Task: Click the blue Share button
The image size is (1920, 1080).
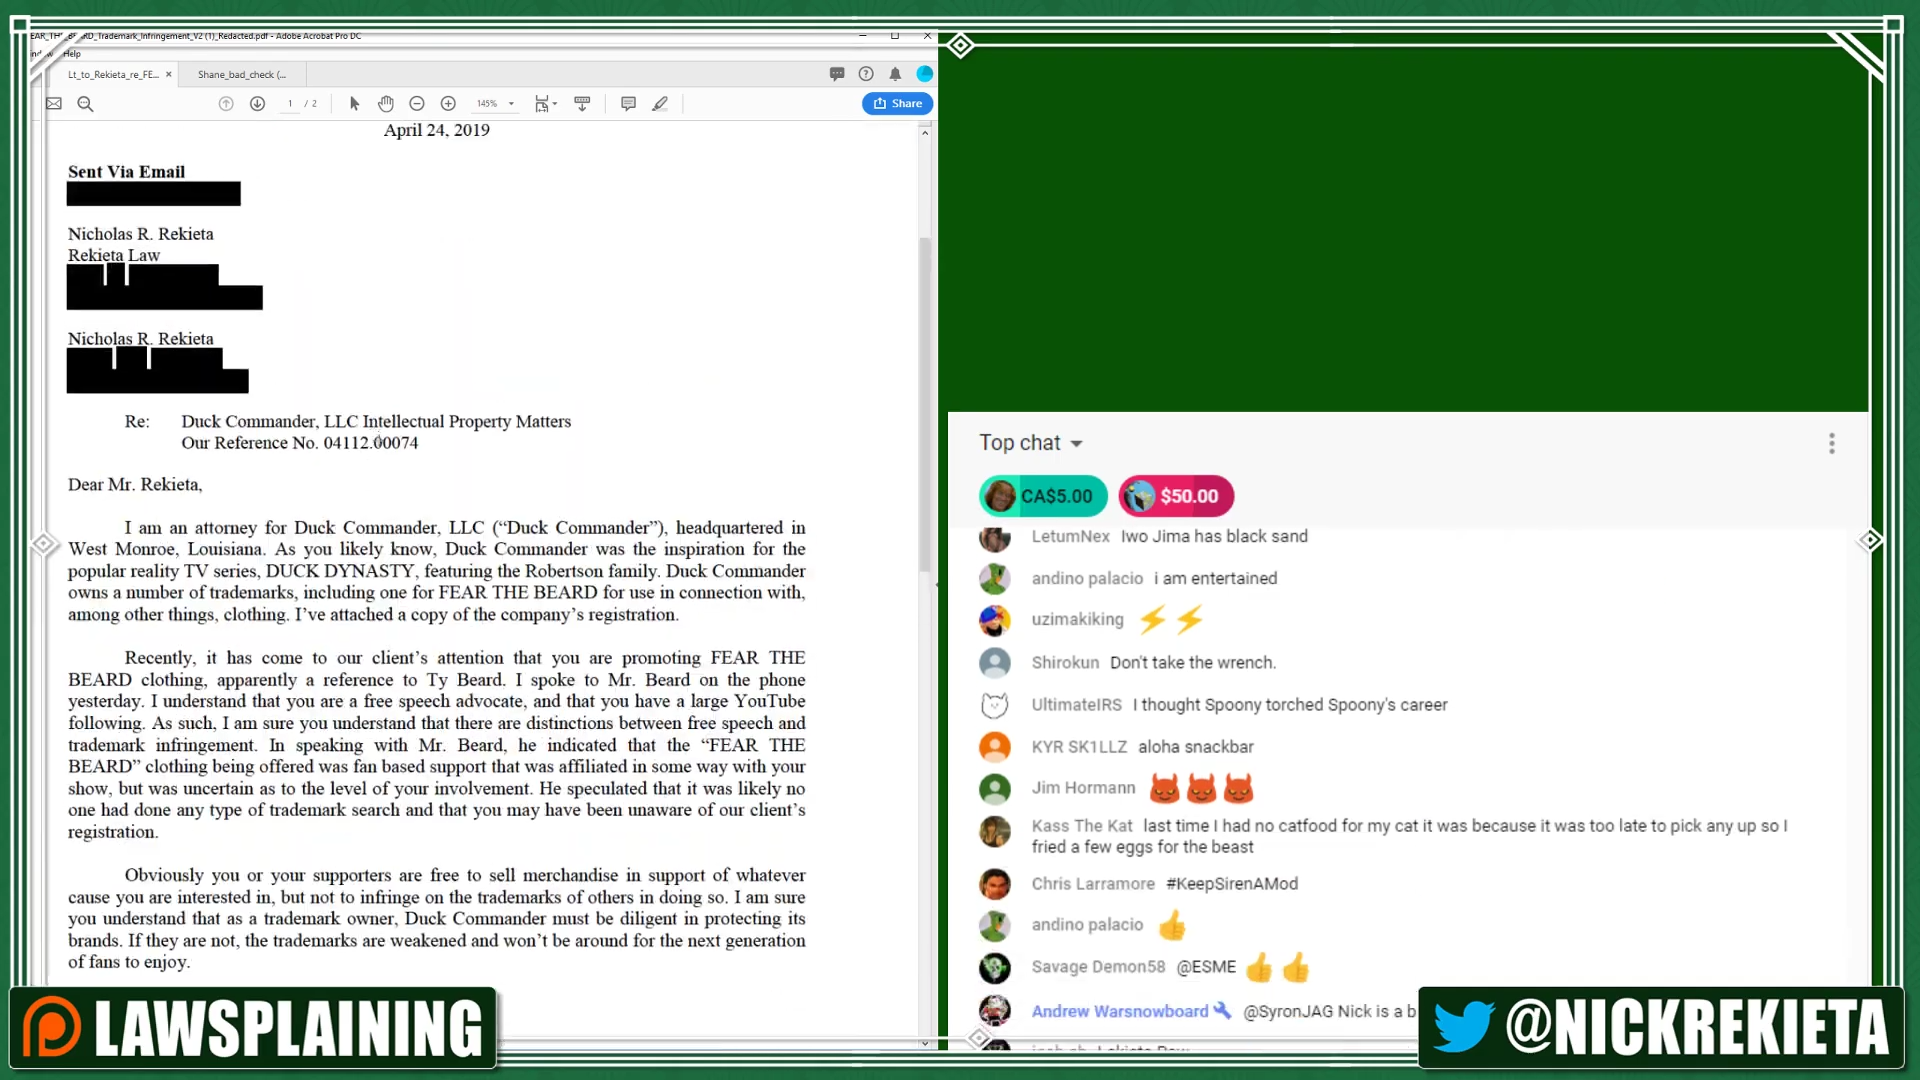Action: tap(898, 104)
